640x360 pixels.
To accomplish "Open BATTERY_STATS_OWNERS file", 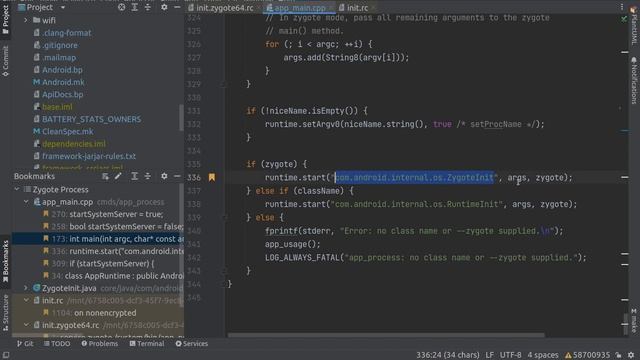I will (x=91, y=119).
